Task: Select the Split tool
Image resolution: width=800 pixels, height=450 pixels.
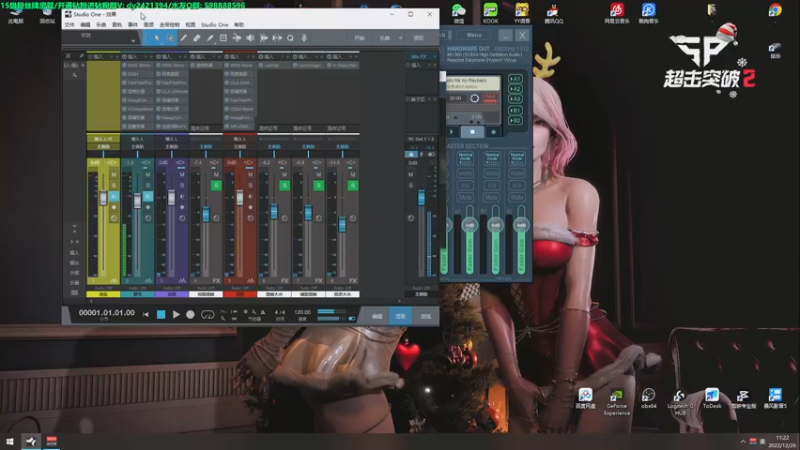Action: click(x=183, y=38)
